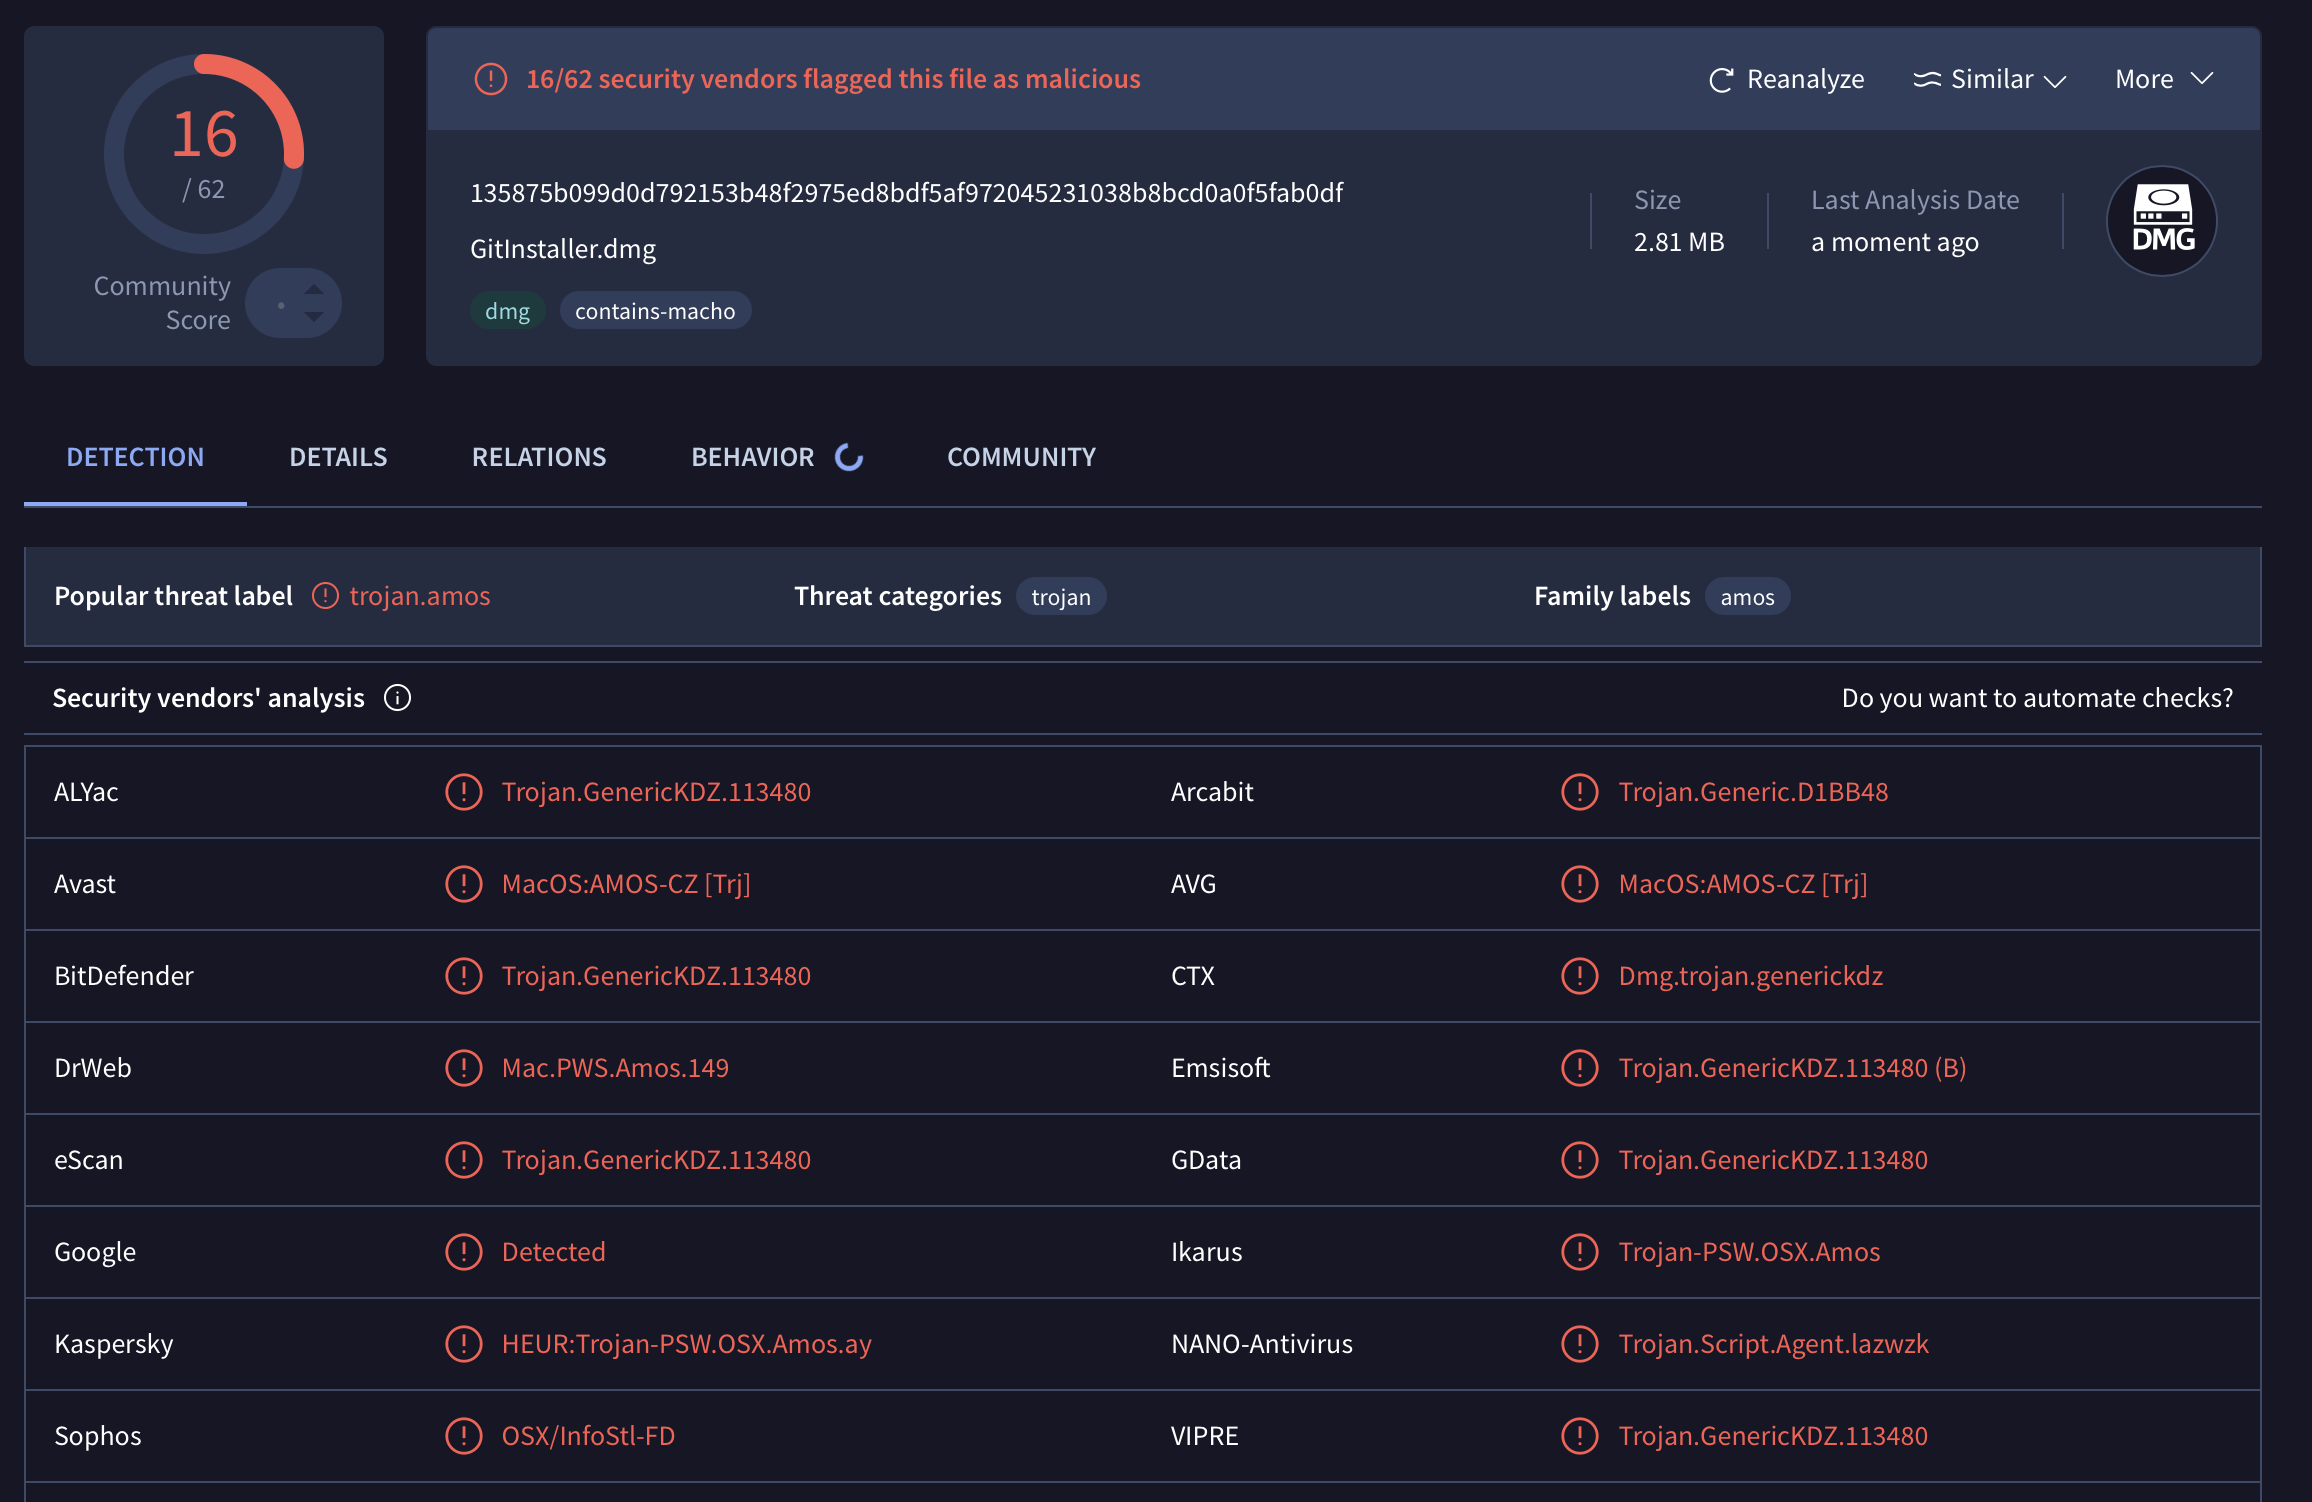The width and height of the screenshot is (2312, 1502).
Task: Click the Behavior tab loading spinner
Action: pyautogui.click(x=849, y=457)
